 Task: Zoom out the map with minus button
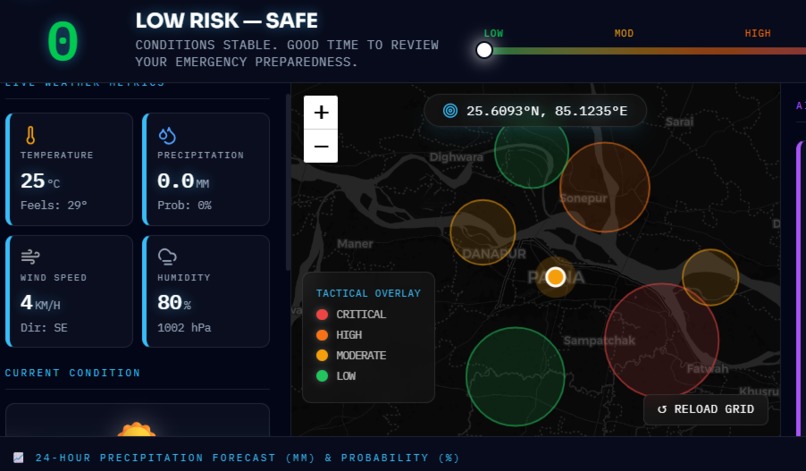click(x=321, y=146)
